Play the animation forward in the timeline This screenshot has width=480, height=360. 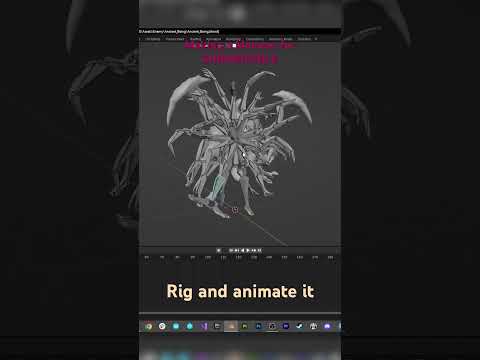[x=248, y=250]
